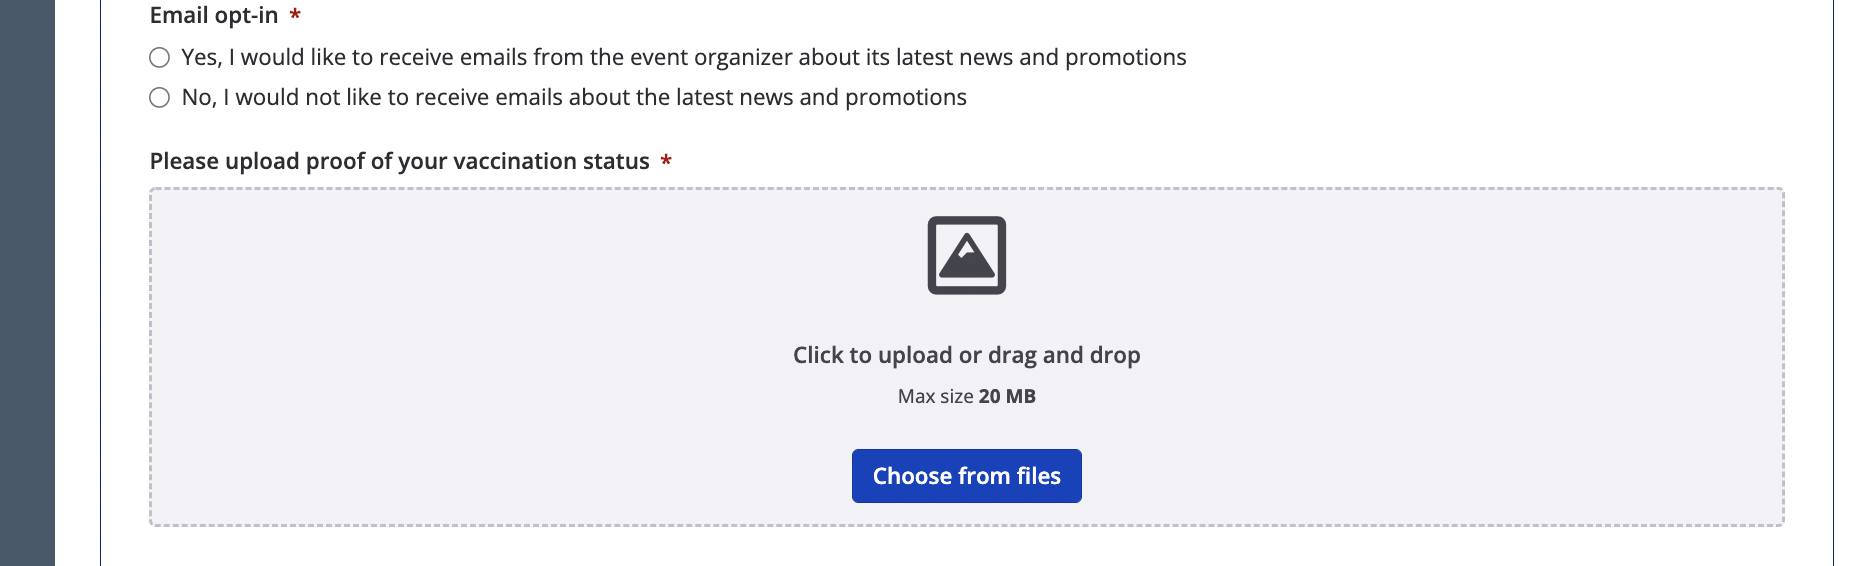
Task: Click the dark sidebar strip at left edge
Action: point(27,283)
